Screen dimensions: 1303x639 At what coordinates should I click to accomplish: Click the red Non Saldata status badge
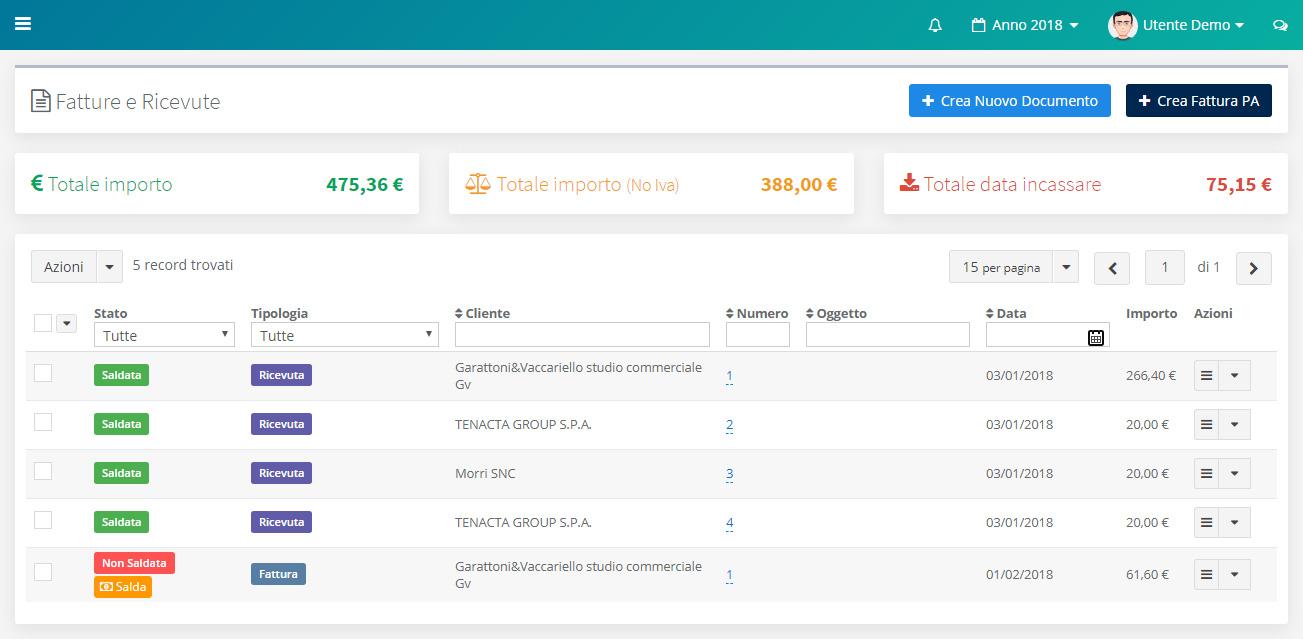[x=134, y=563]
